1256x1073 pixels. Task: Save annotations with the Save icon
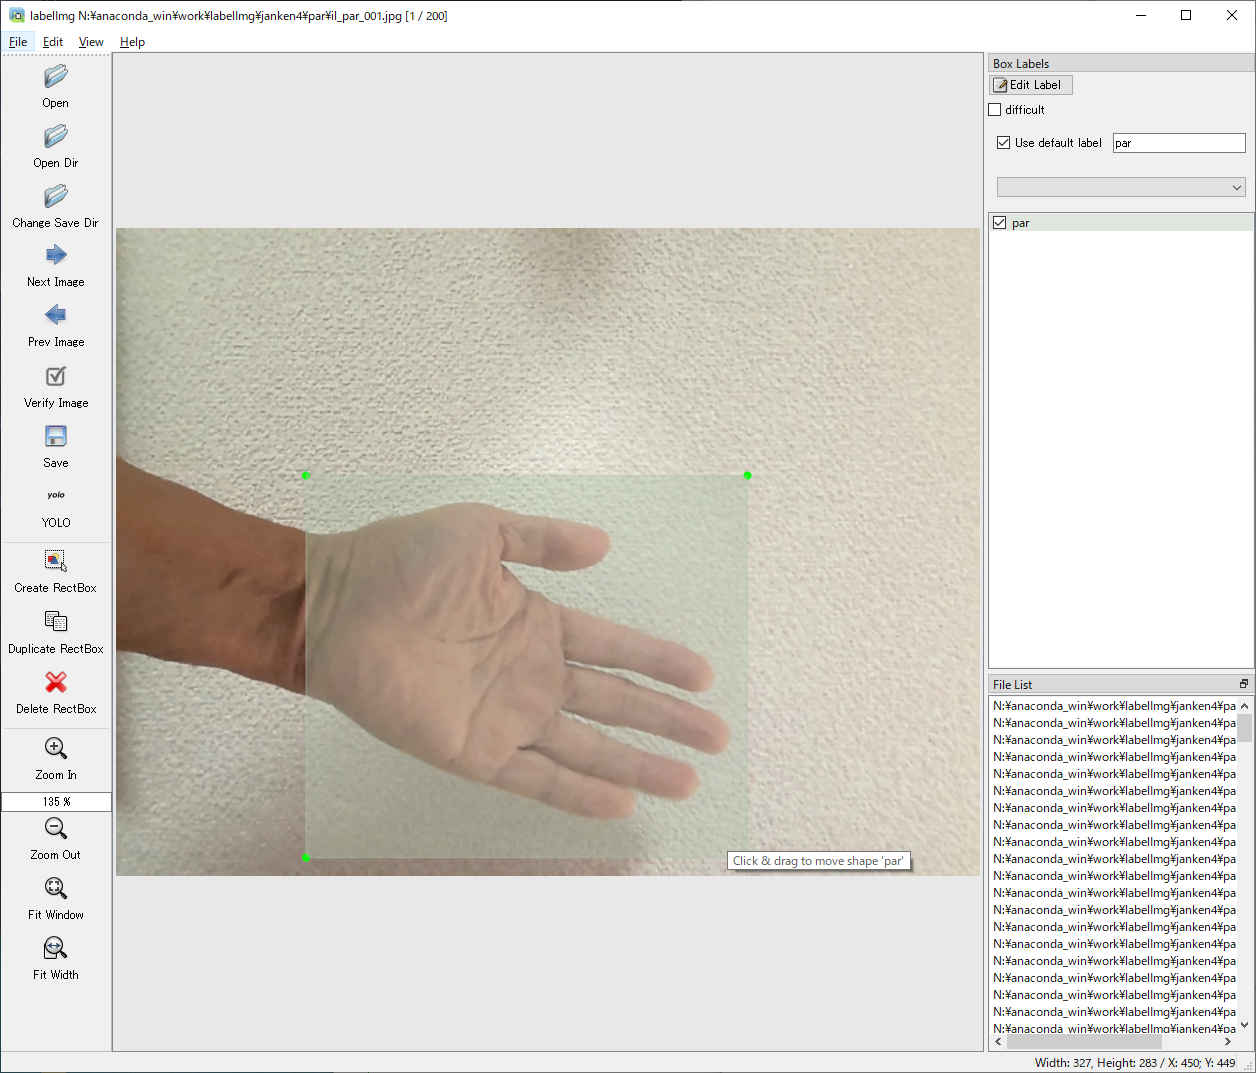56,436
